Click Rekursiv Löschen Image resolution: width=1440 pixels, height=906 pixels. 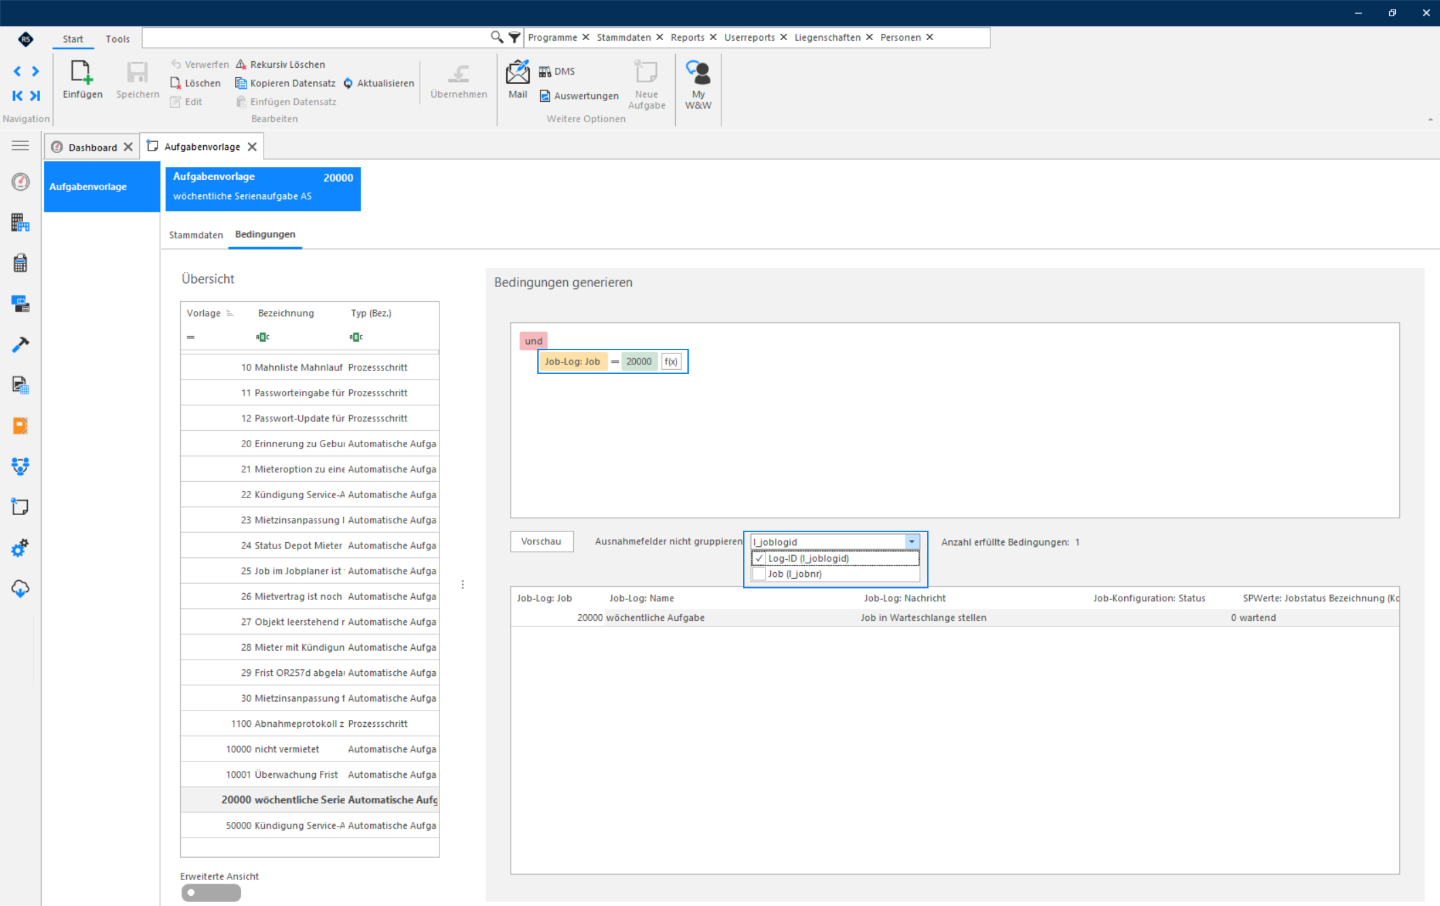280,65
